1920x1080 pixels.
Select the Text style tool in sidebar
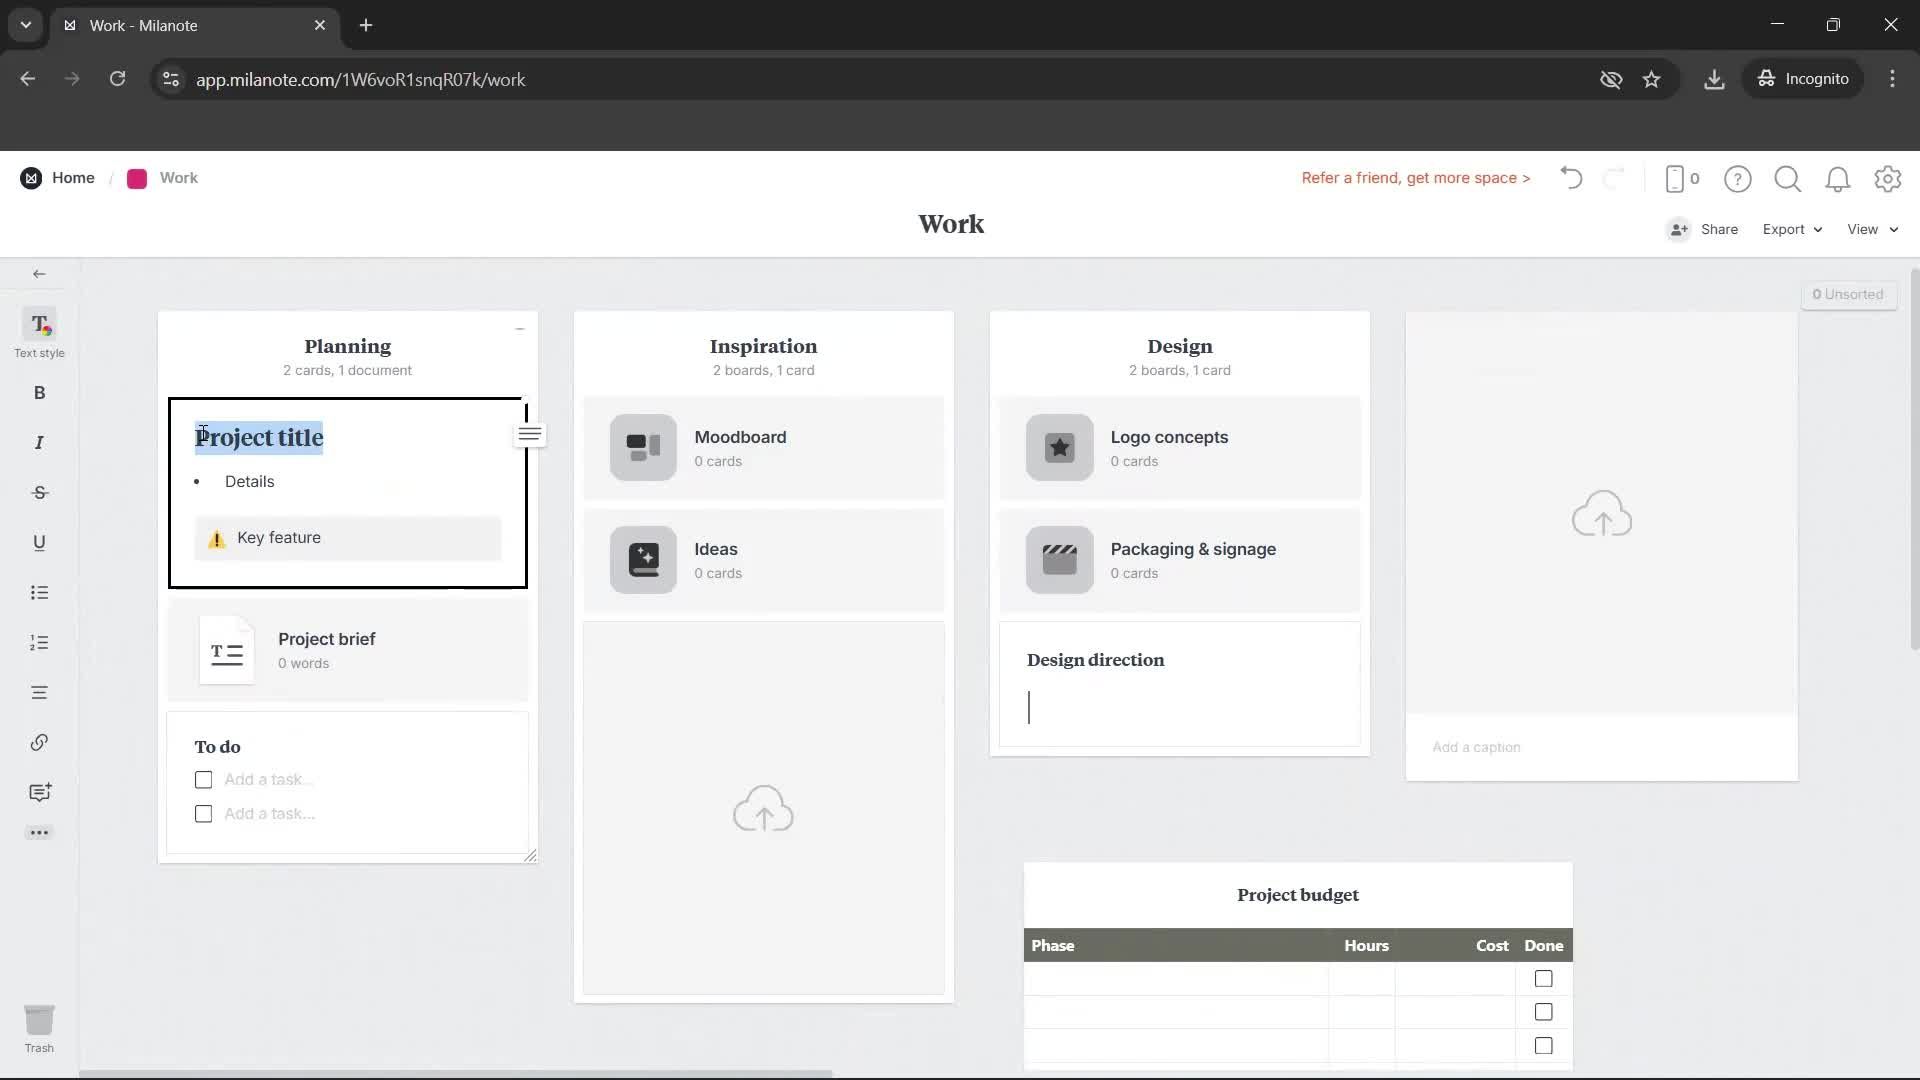[x=39, y=330]
